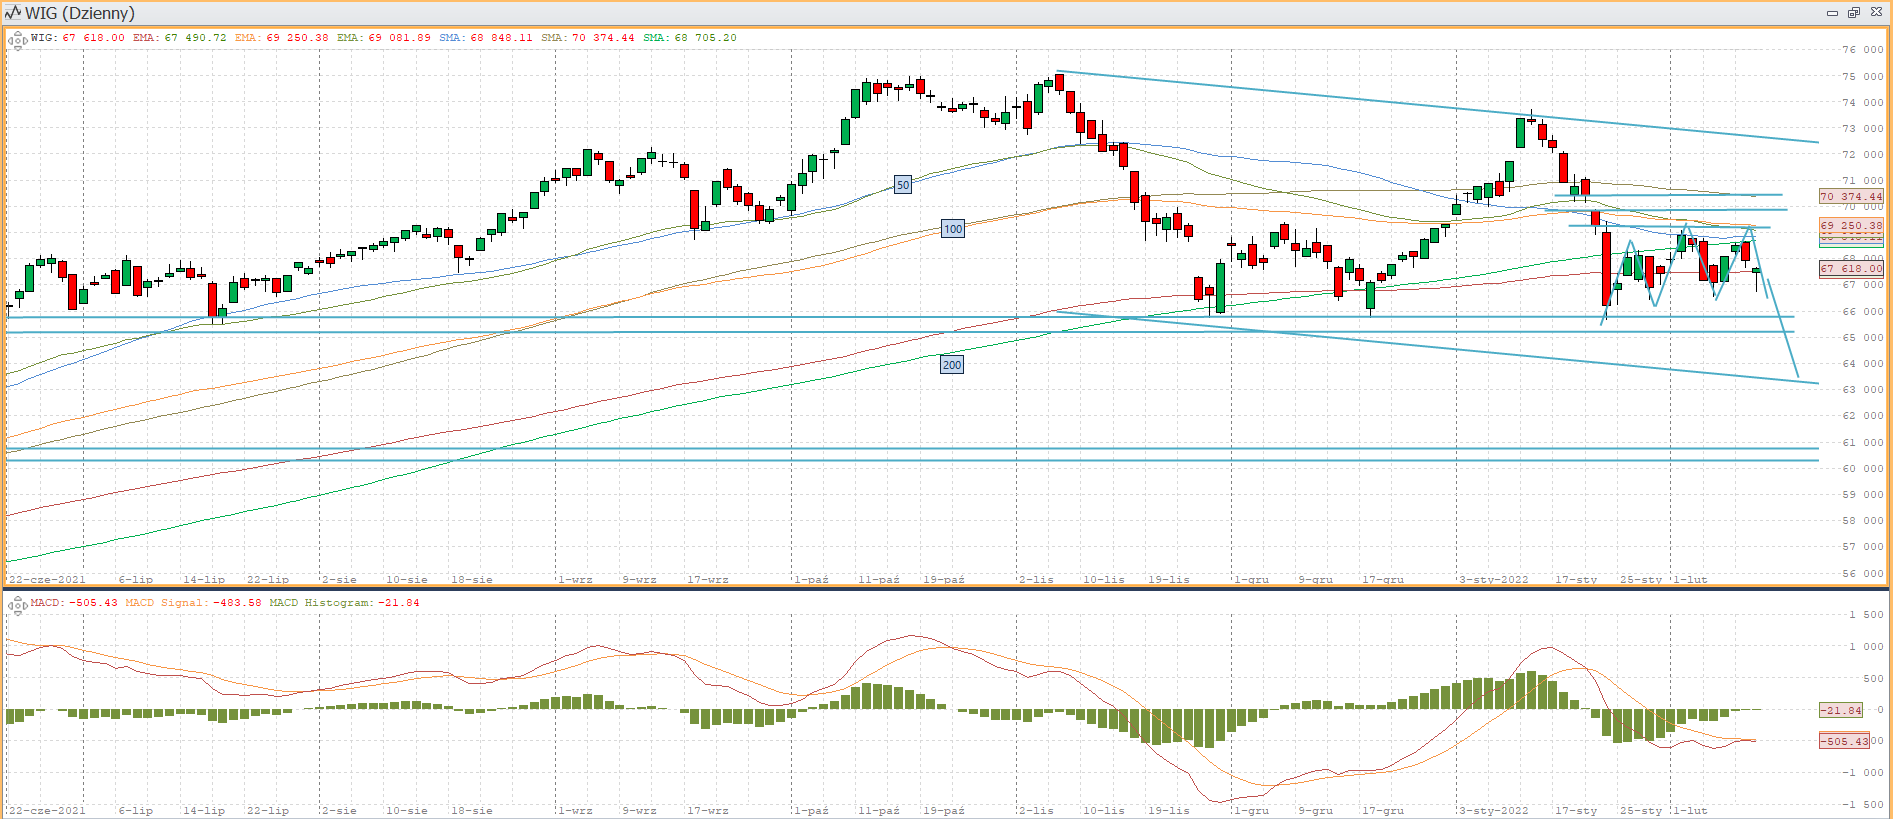Click the -505.43 MACD value axis tag
Image resolution: width=1893 pixels, height=819 pixels.
click(x=1844, y=741)
